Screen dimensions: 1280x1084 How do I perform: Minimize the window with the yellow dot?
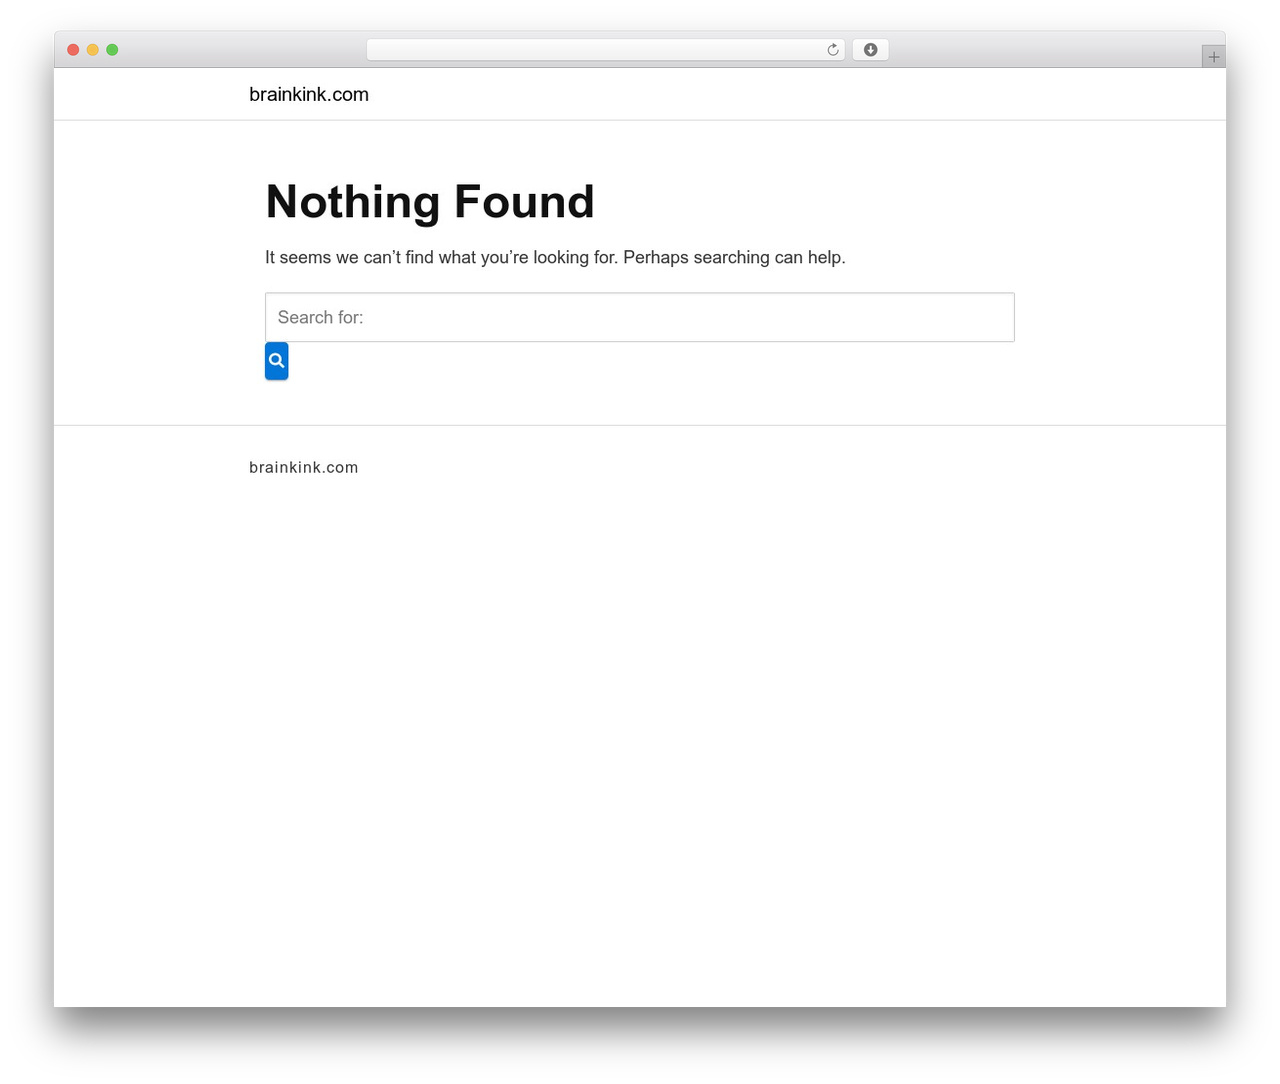click(93, 50)
